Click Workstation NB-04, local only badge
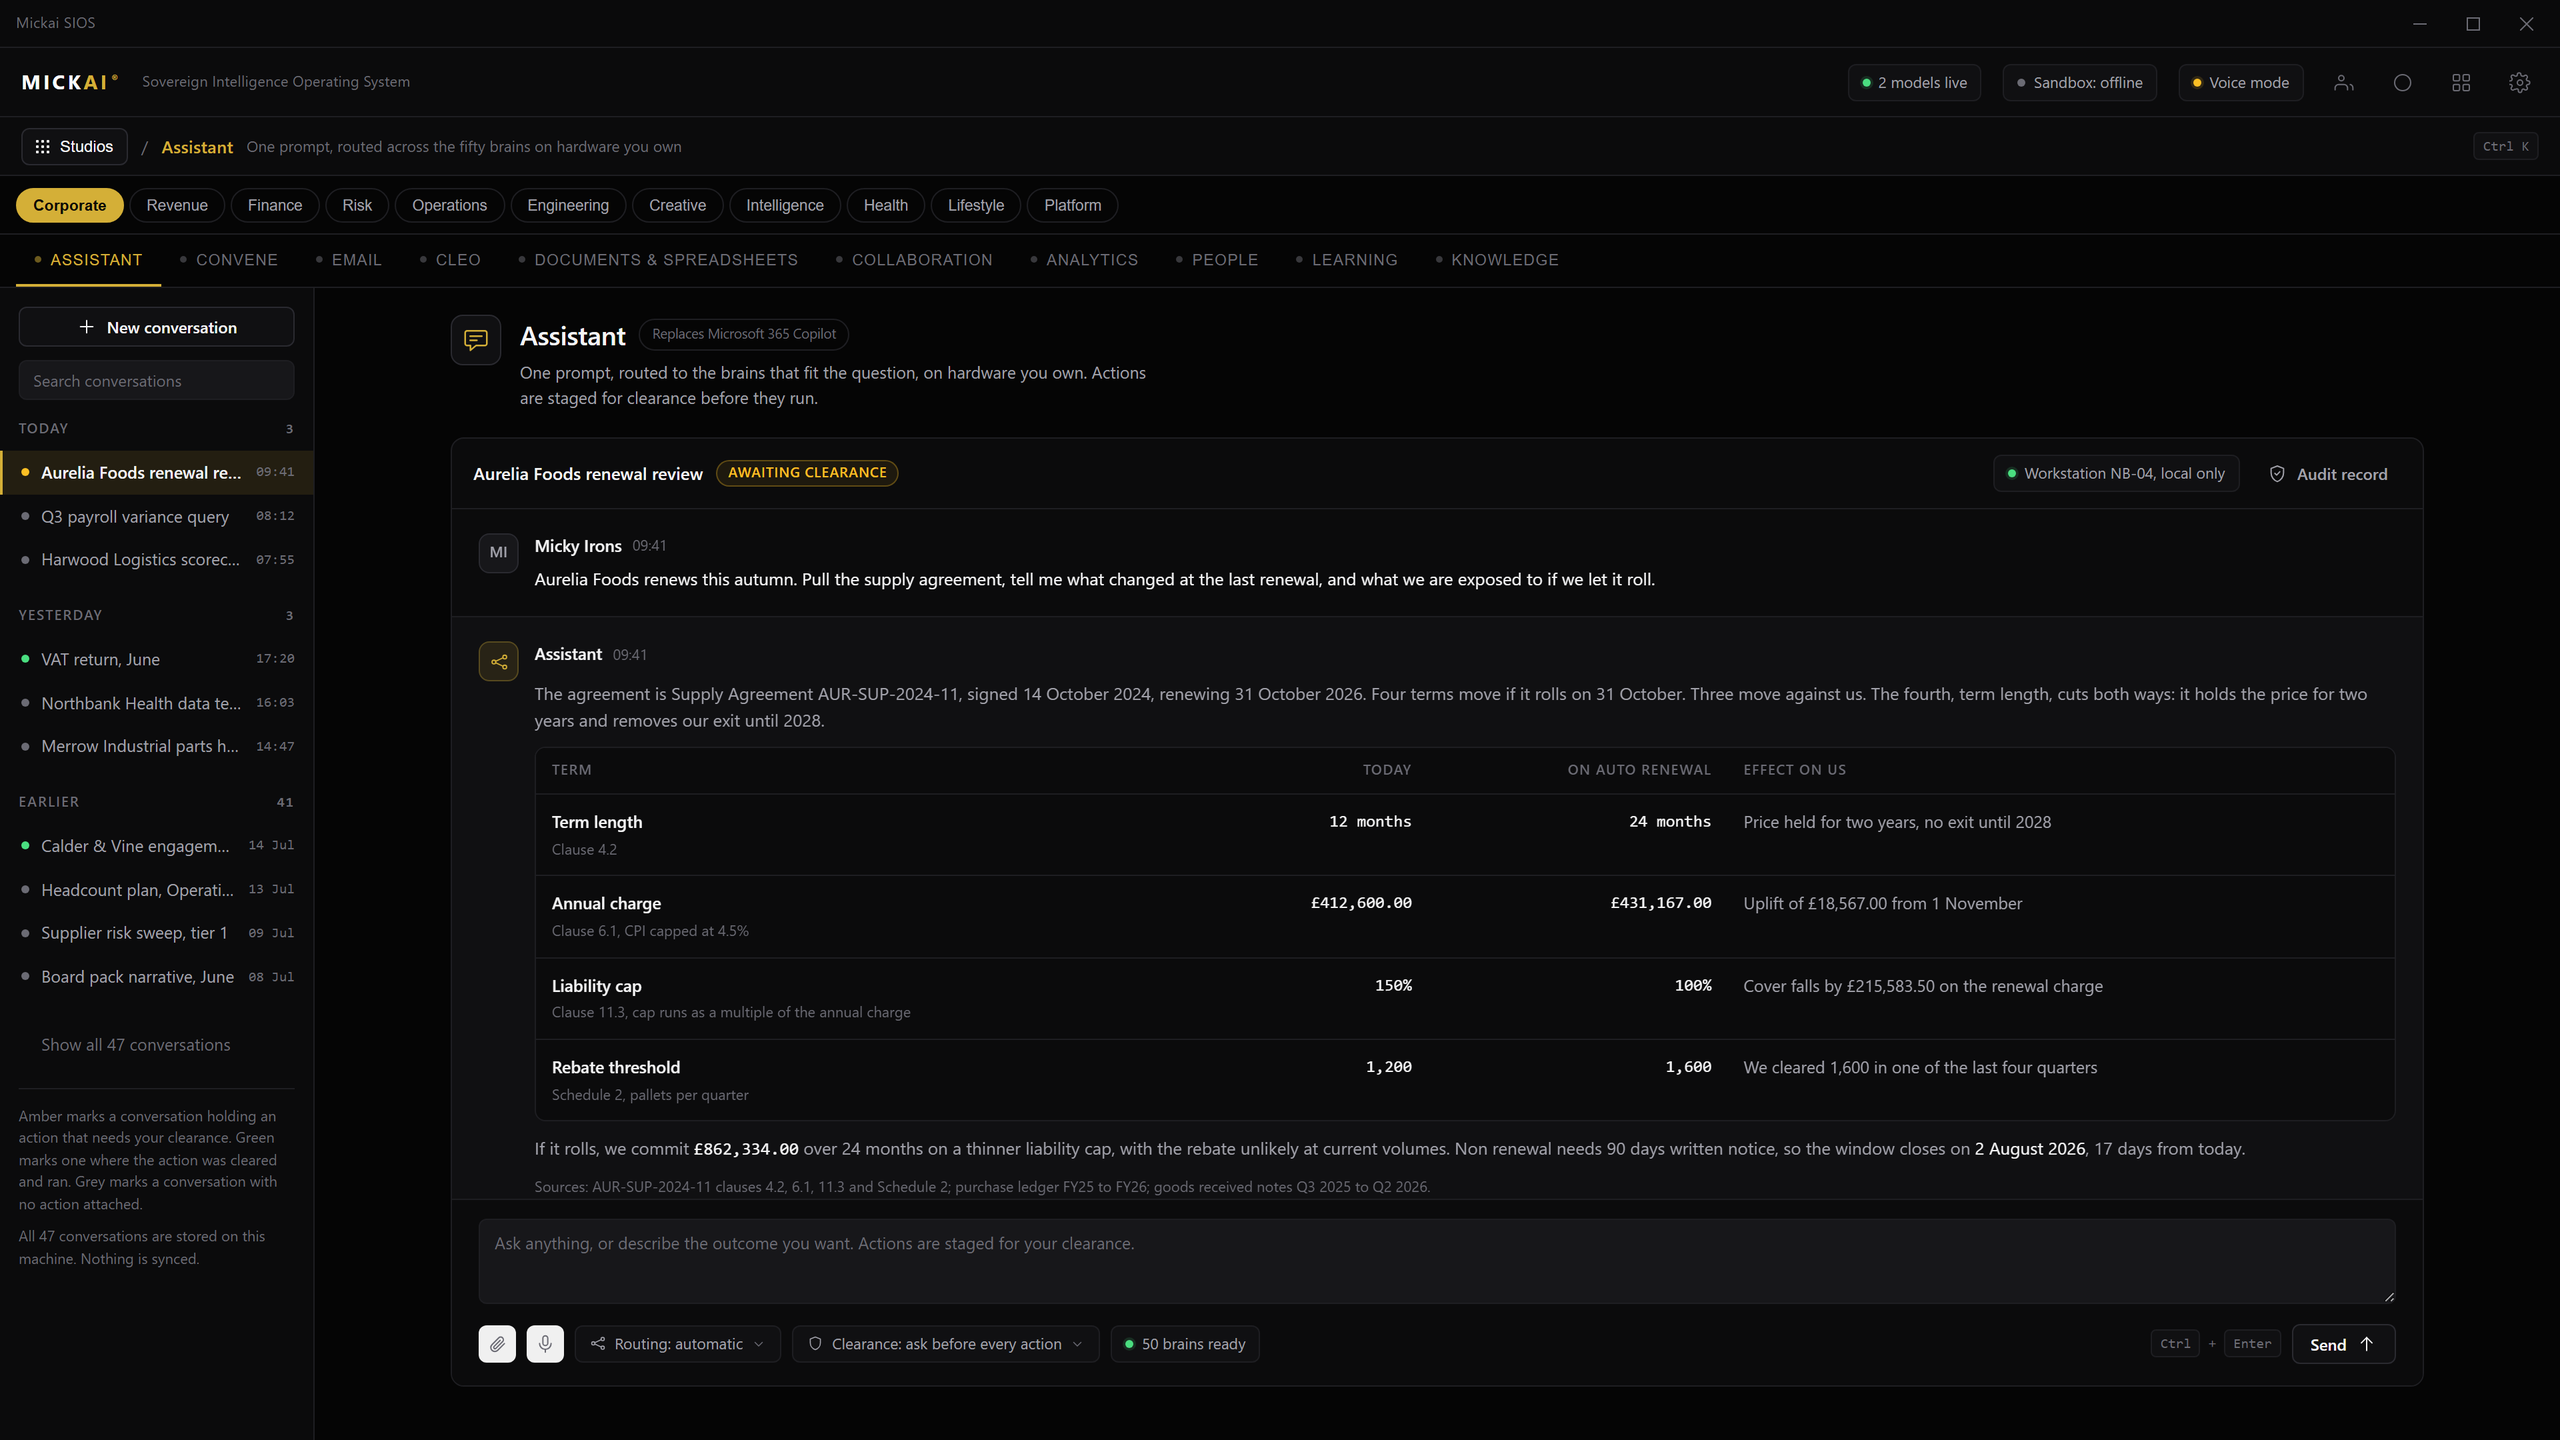Viewport: 2560px width, 1440px height. [2115, 474]
